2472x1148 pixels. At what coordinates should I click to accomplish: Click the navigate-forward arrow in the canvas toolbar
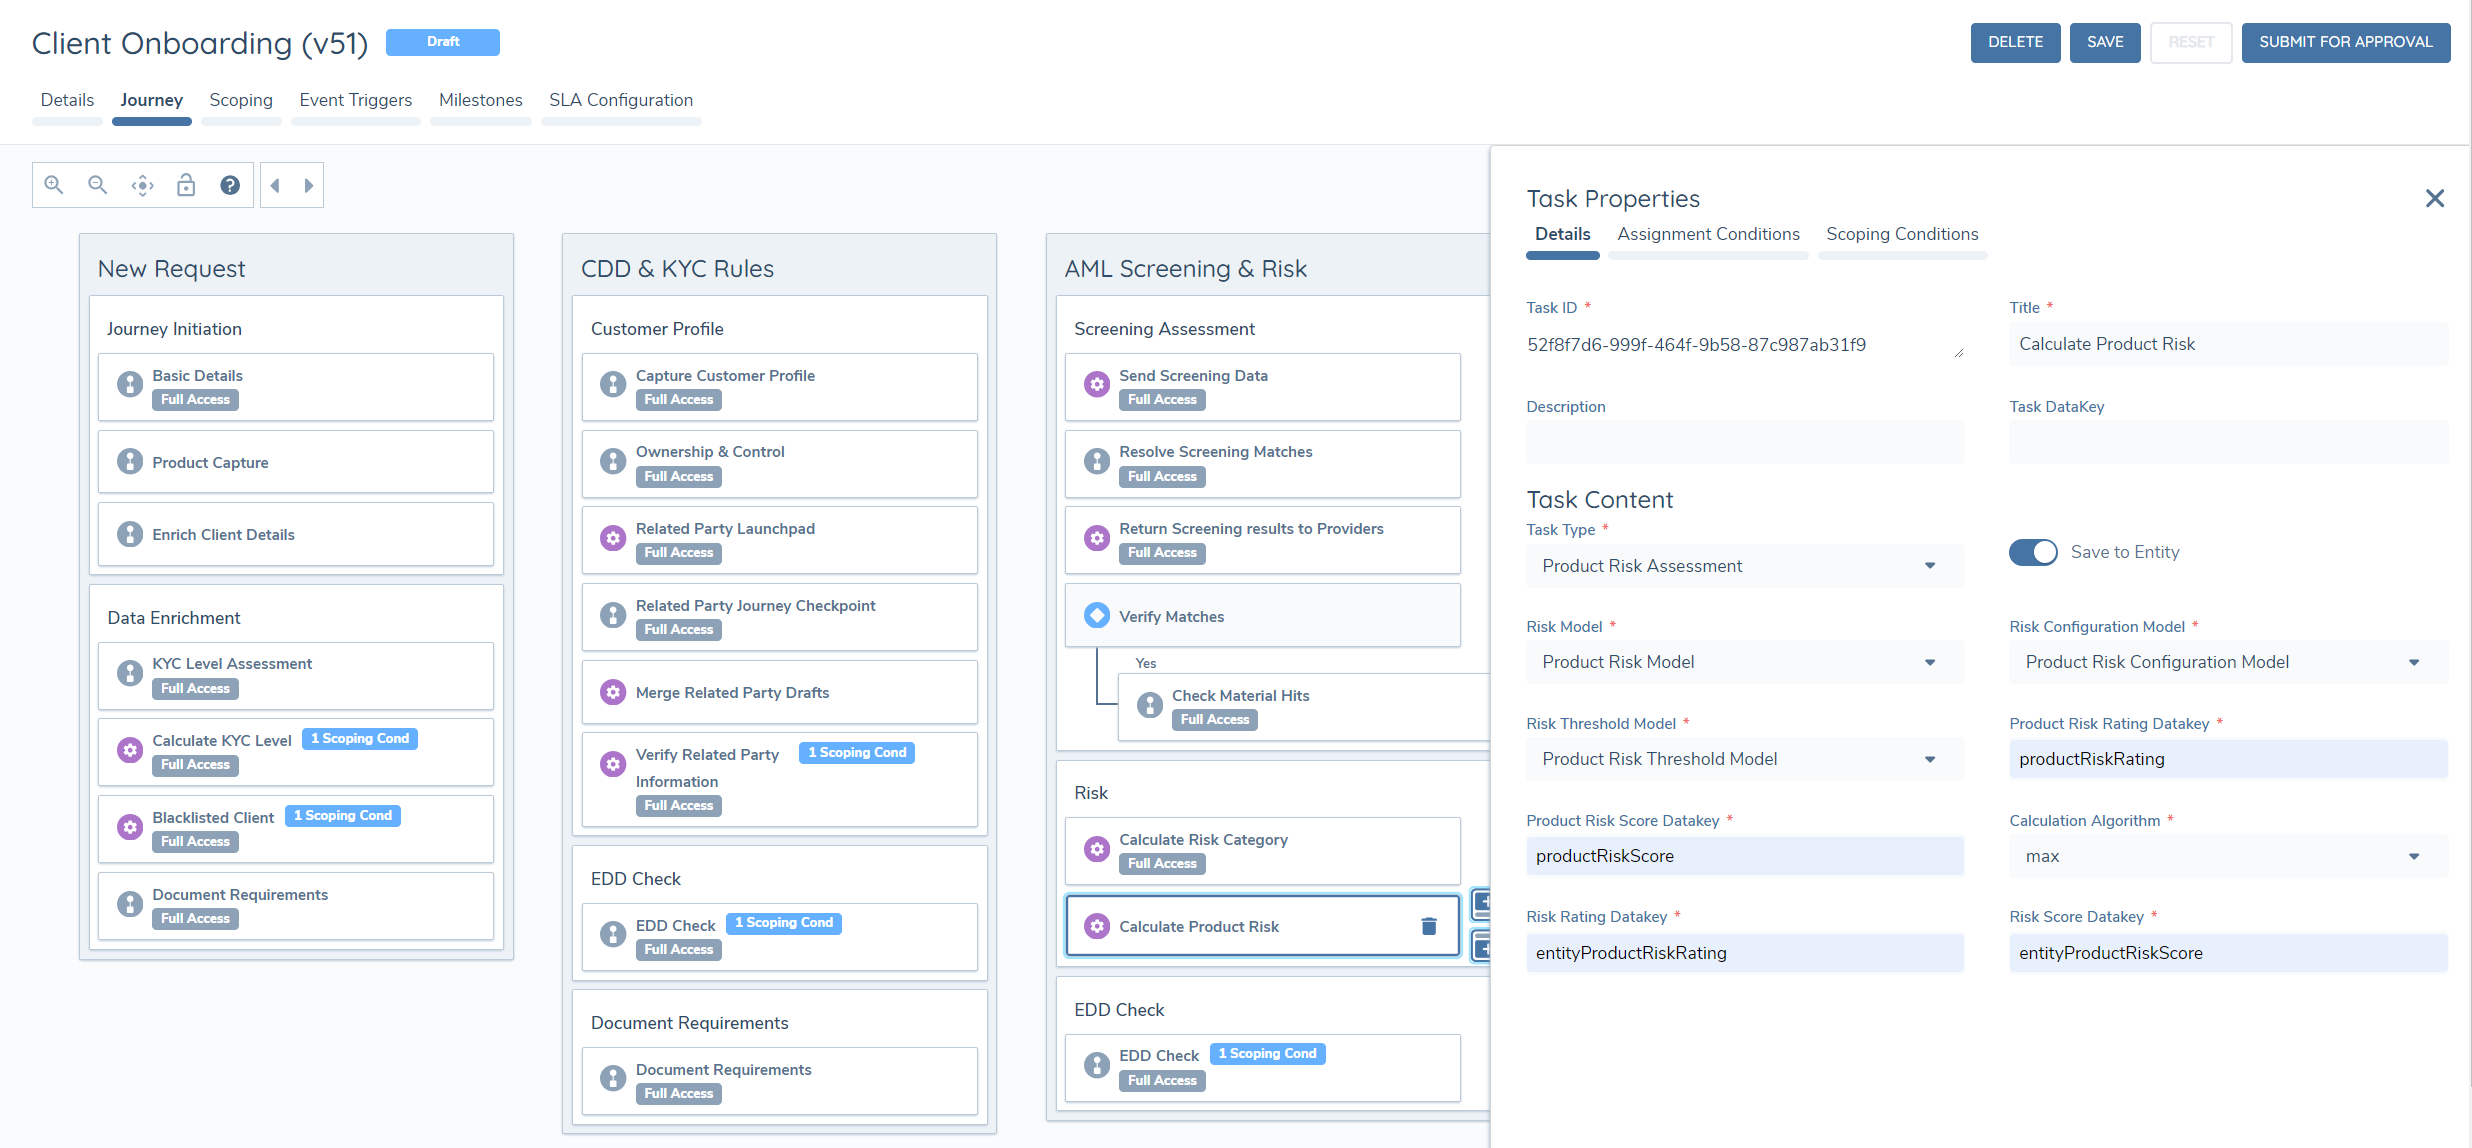point(308,185)
